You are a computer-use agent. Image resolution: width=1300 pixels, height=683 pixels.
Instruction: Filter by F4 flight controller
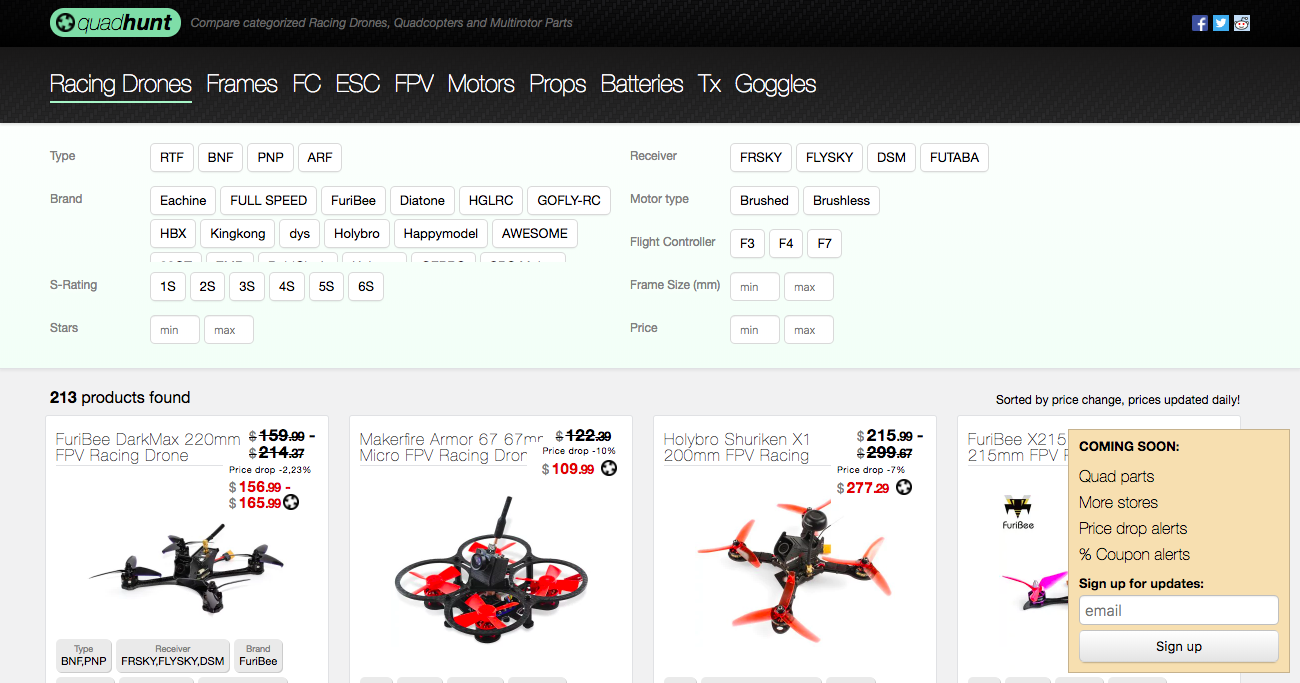[786, 243]
